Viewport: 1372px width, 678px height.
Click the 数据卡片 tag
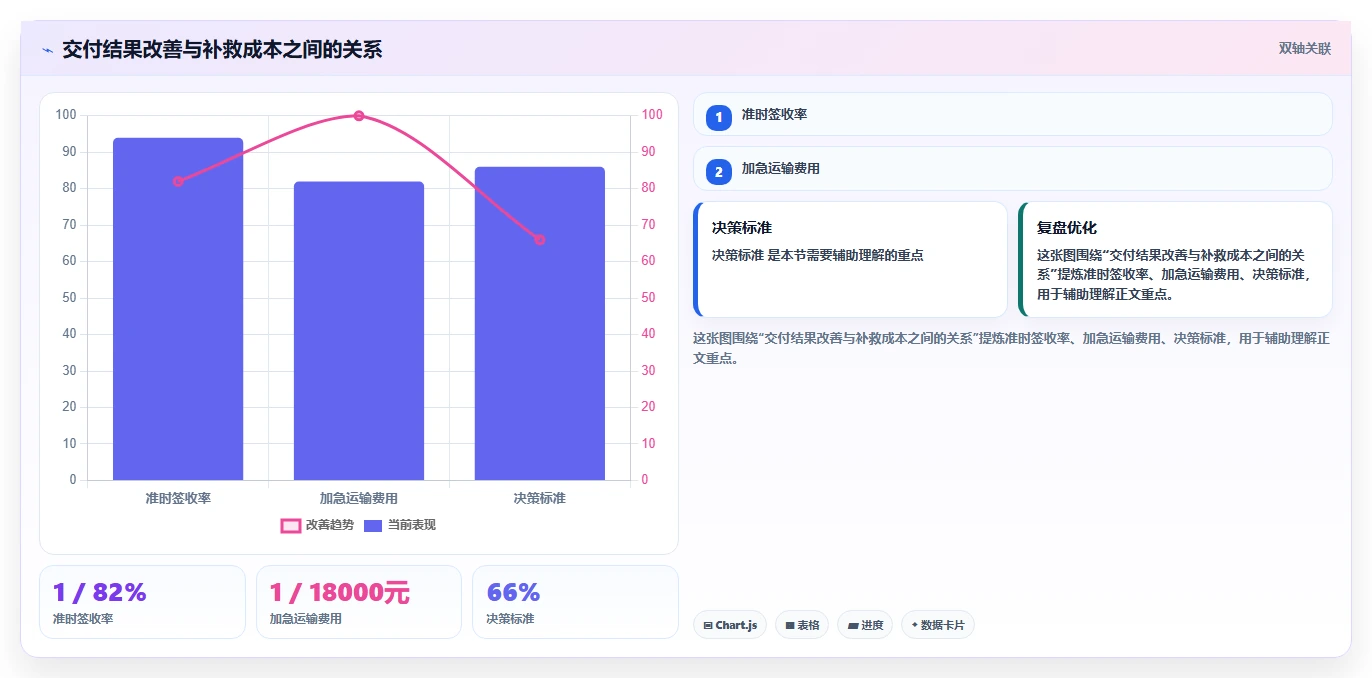click(x=938, y=625)
